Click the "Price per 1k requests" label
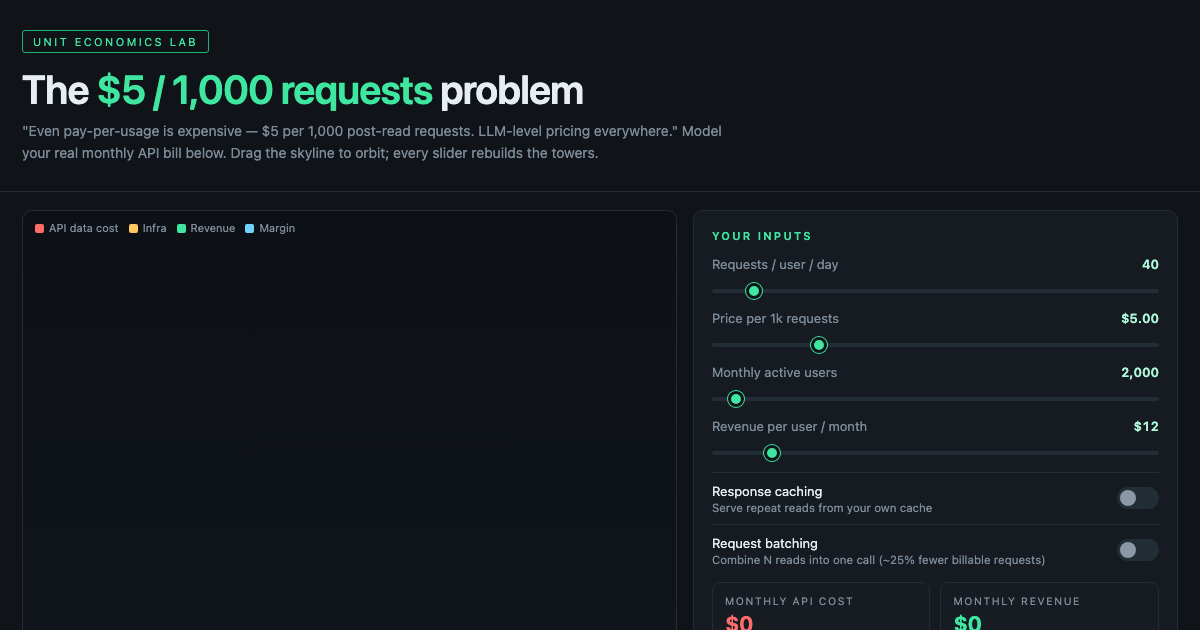Image resolution: width=1200 pixels, height=630 pixels. point(775,319)
